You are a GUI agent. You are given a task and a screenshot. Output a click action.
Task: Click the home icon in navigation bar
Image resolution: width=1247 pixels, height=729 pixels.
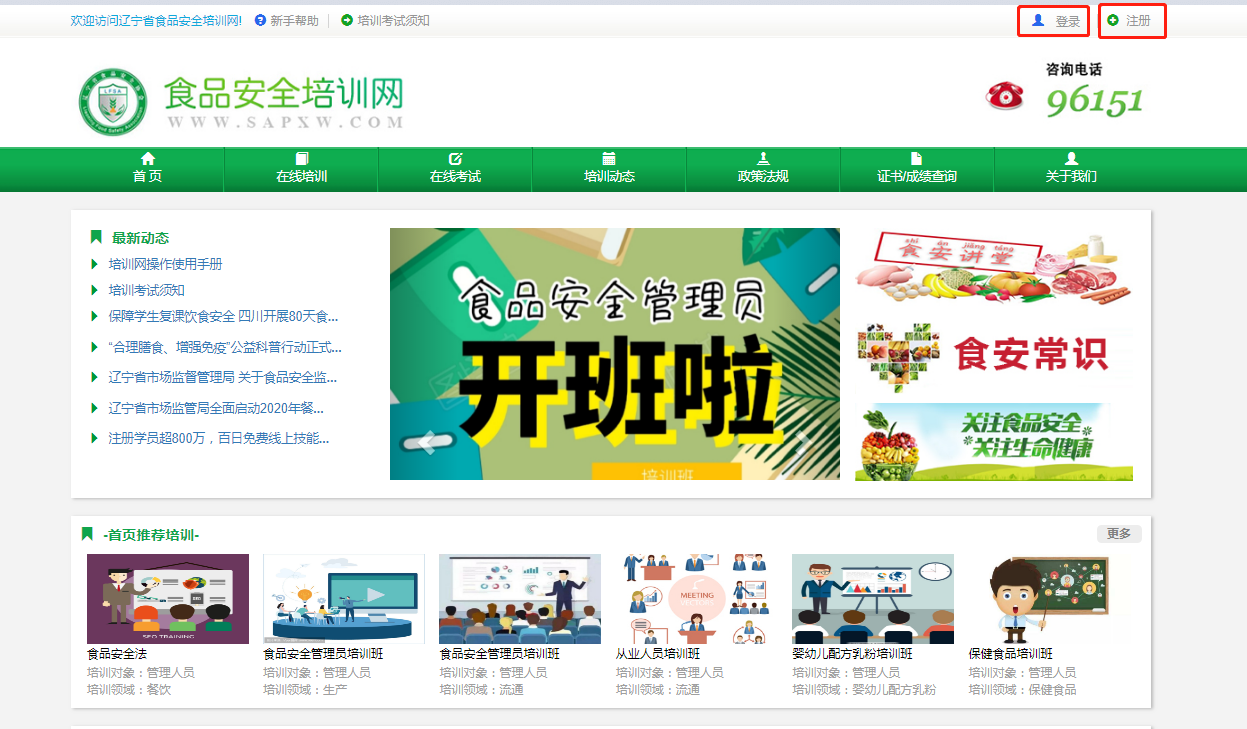(148, 159)
